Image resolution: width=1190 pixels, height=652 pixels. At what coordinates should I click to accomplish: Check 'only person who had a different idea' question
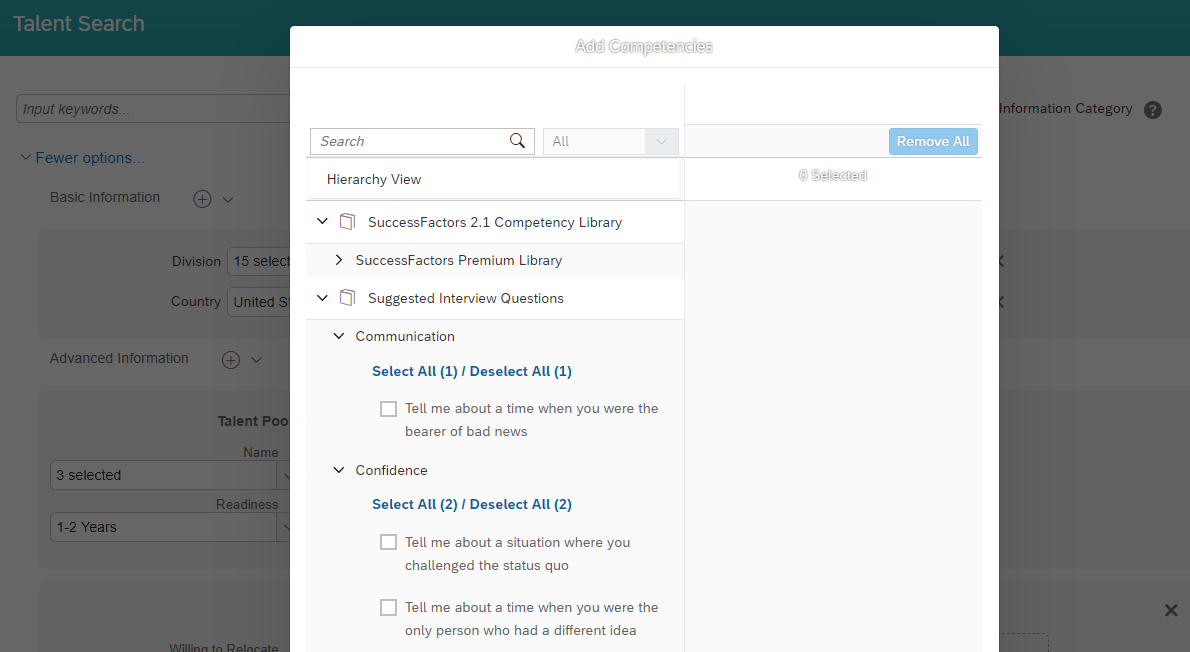(388, 607)
